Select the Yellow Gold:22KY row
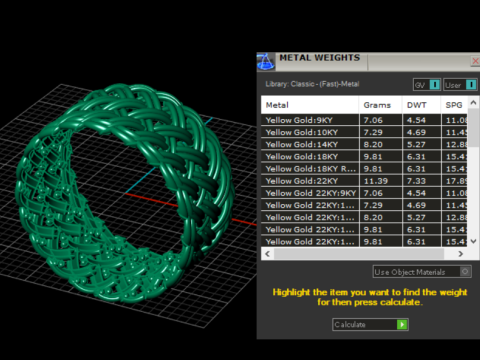 coord(364,181)
